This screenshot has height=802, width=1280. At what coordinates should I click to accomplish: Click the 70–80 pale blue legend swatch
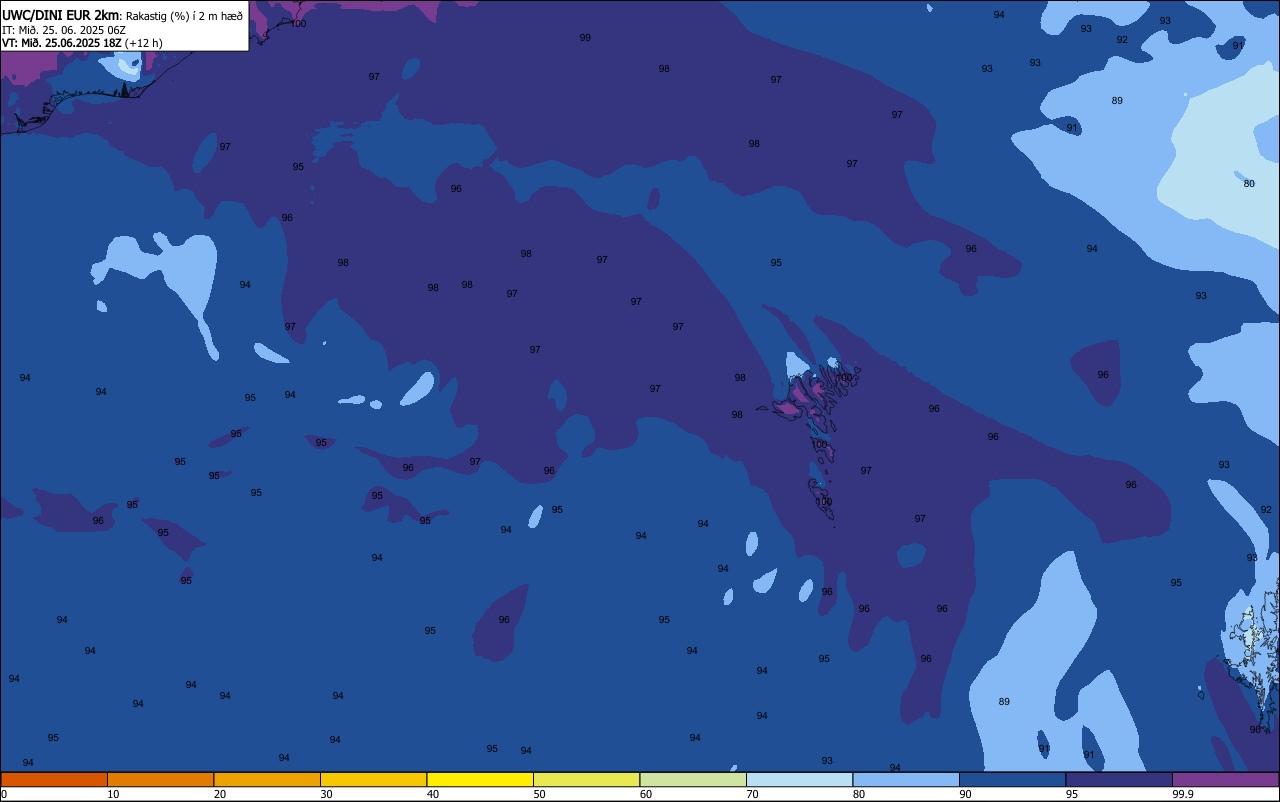point(799,779)
